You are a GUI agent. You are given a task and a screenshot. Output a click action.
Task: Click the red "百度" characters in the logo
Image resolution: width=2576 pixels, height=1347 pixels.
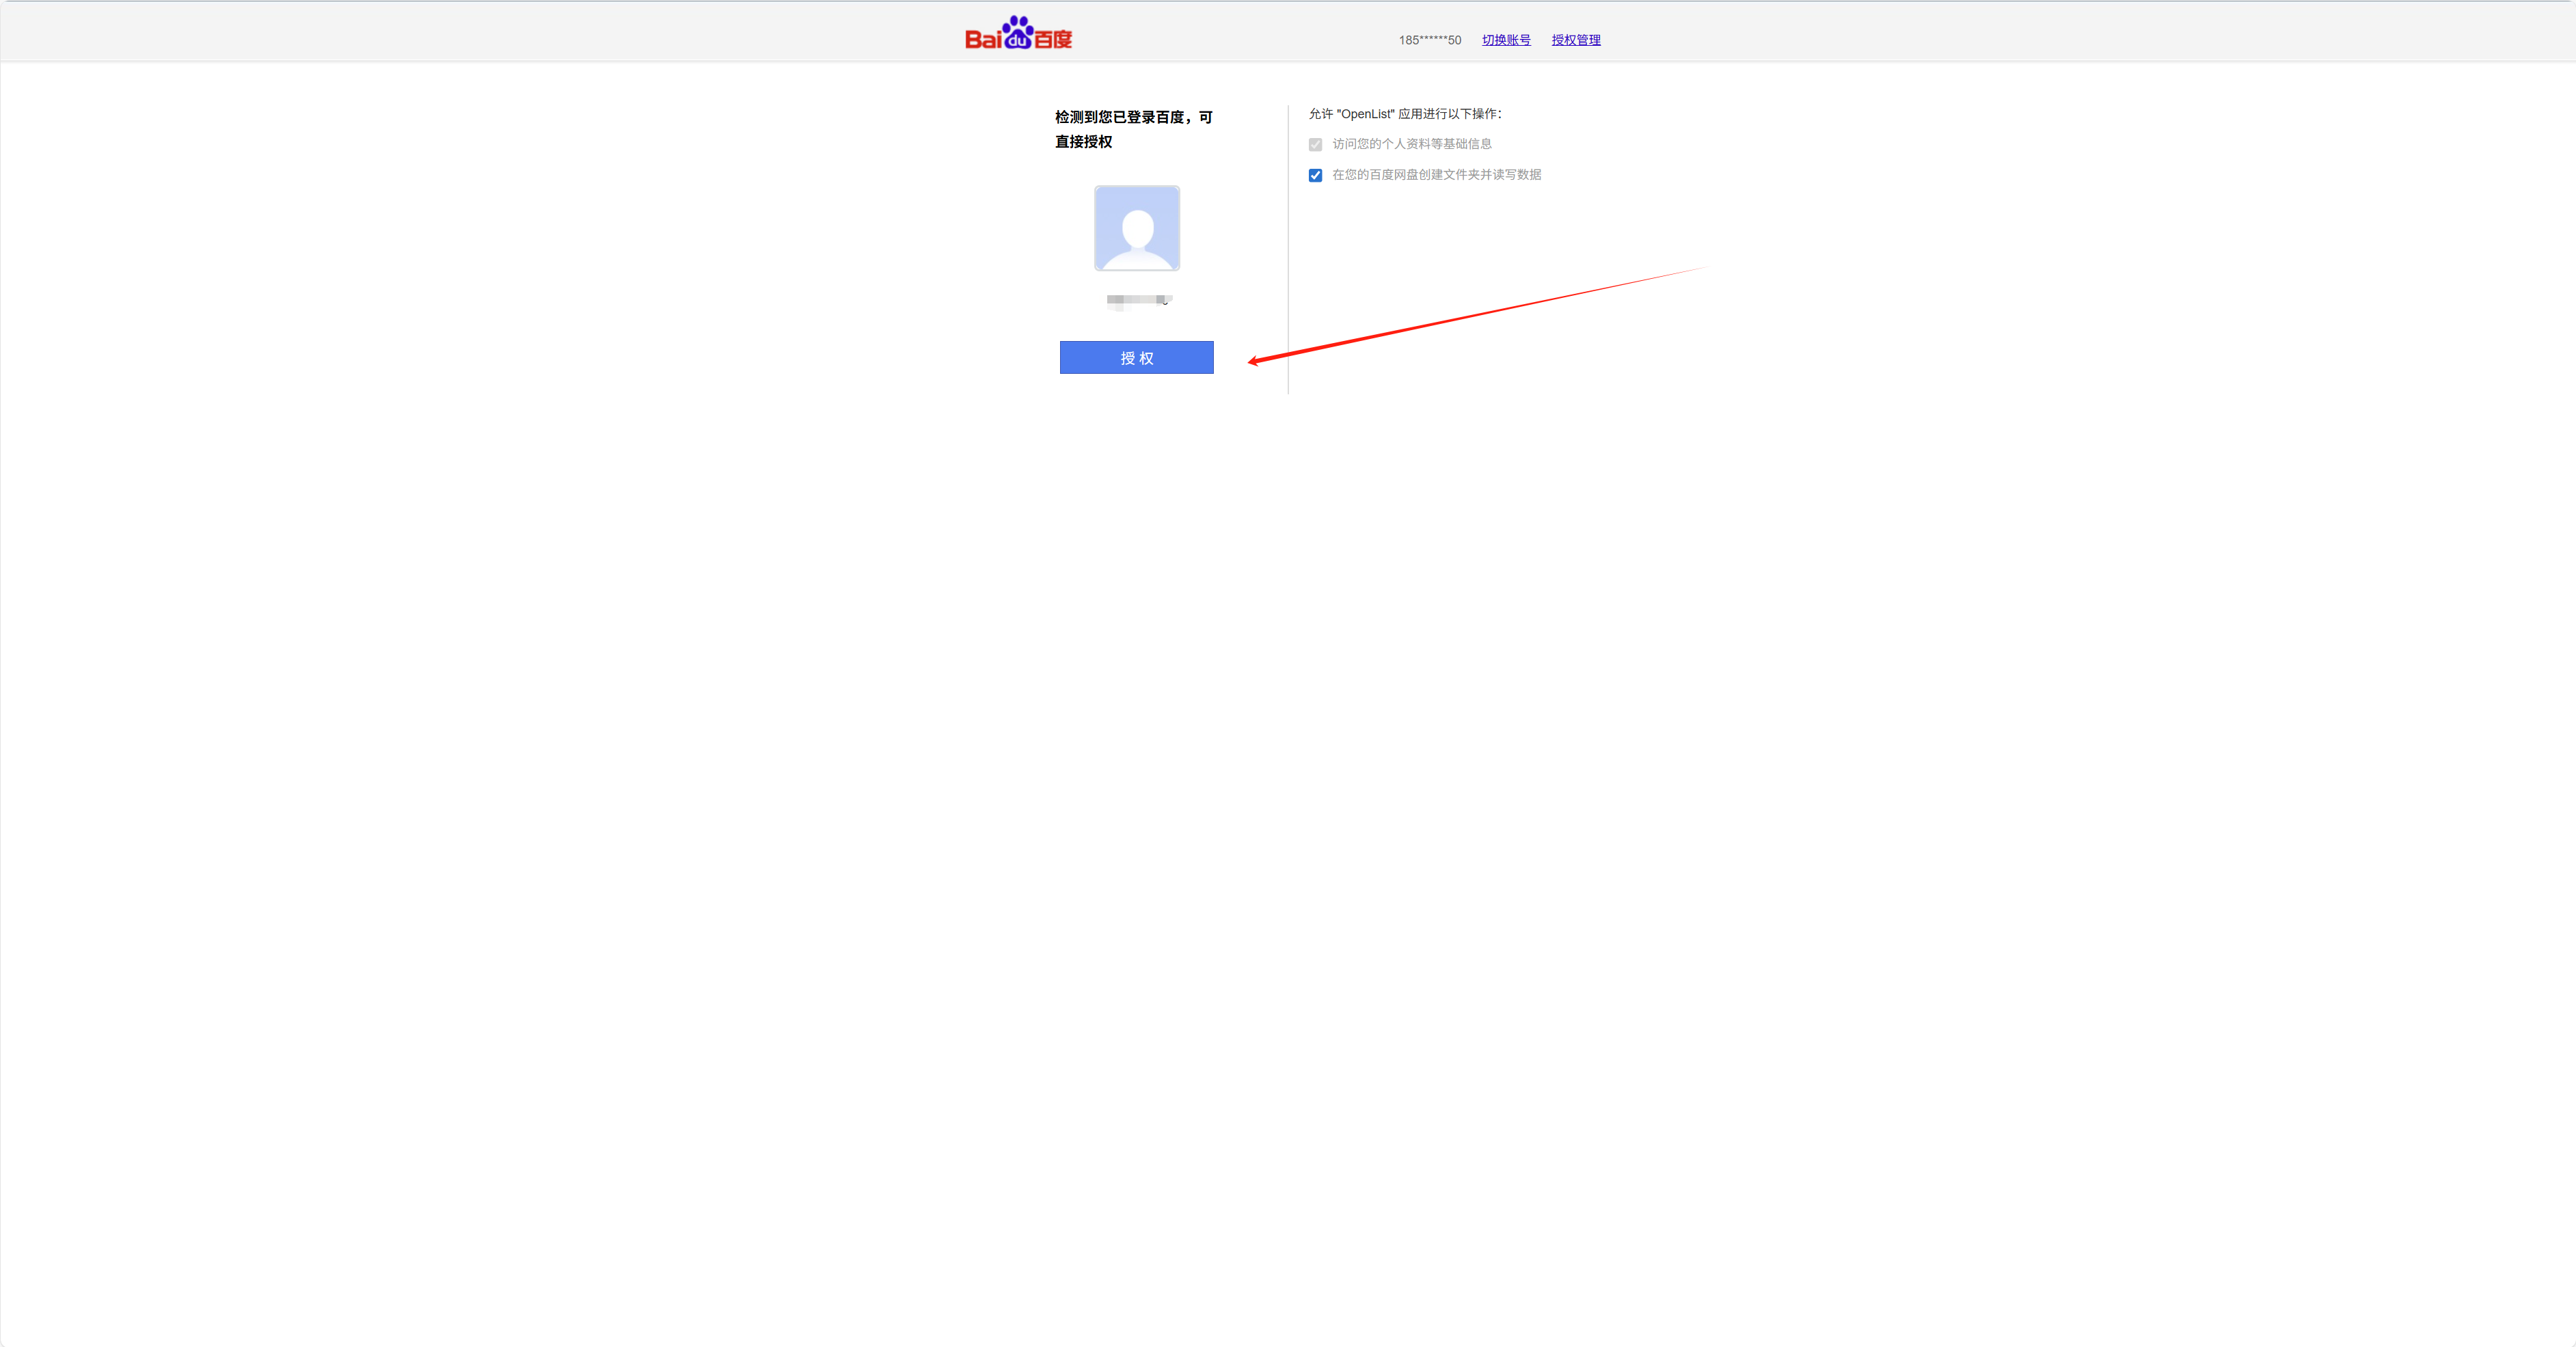pos(1053,39)
